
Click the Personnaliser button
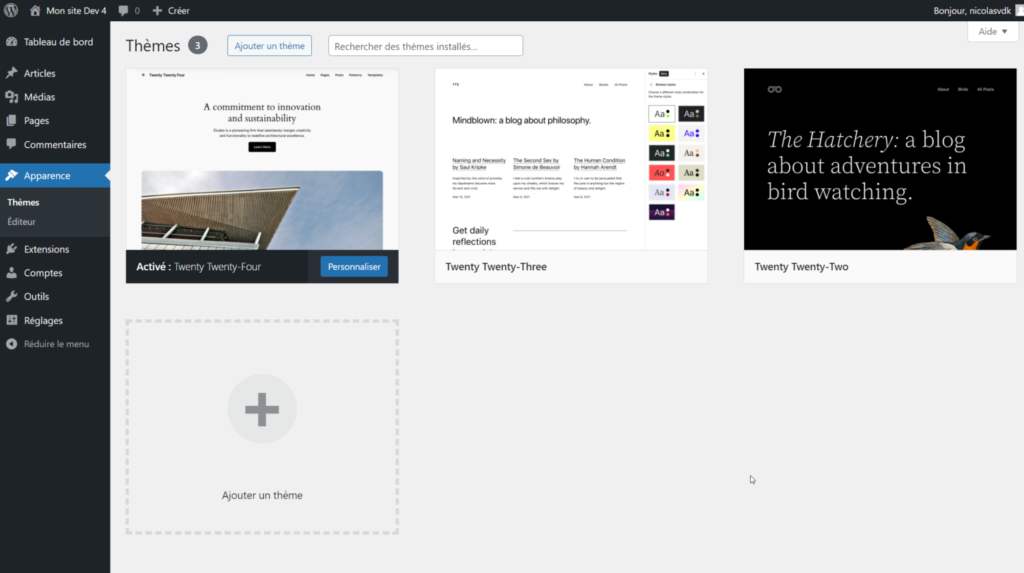coord(354,267)
